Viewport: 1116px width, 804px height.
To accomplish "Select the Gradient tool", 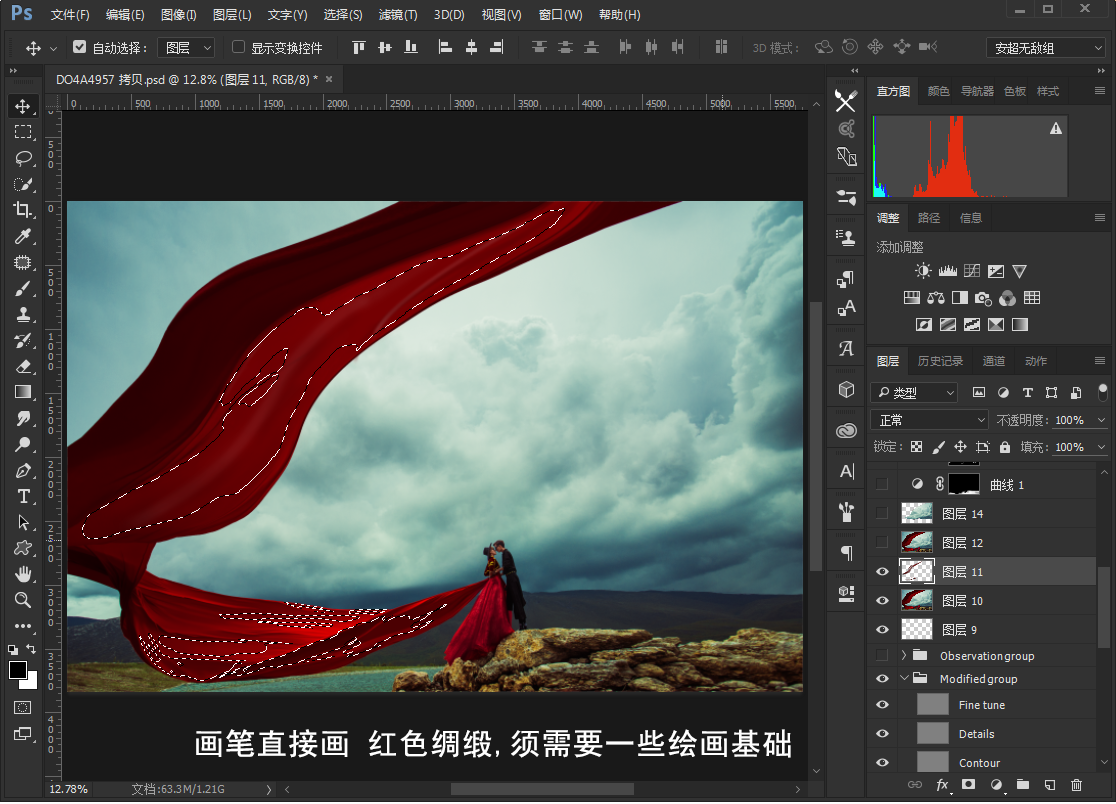I will 23,392.
